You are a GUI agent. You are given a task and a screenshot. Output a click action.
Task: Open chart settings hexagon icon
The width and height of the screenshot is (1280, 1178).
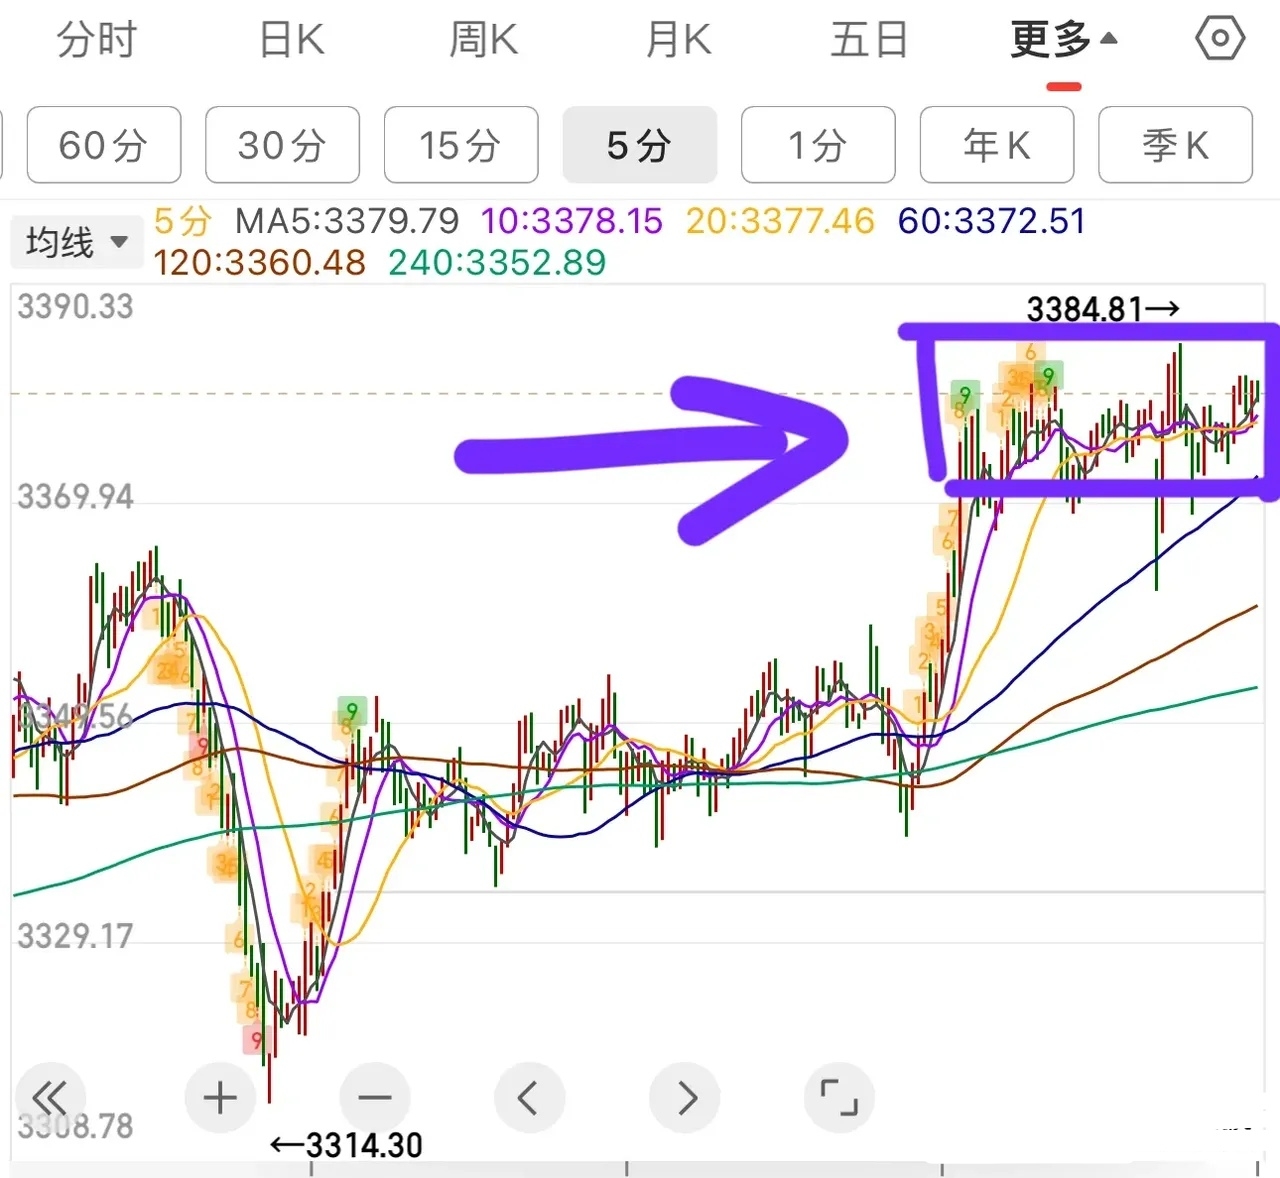pyautogui.click(x=1220, y=40)
